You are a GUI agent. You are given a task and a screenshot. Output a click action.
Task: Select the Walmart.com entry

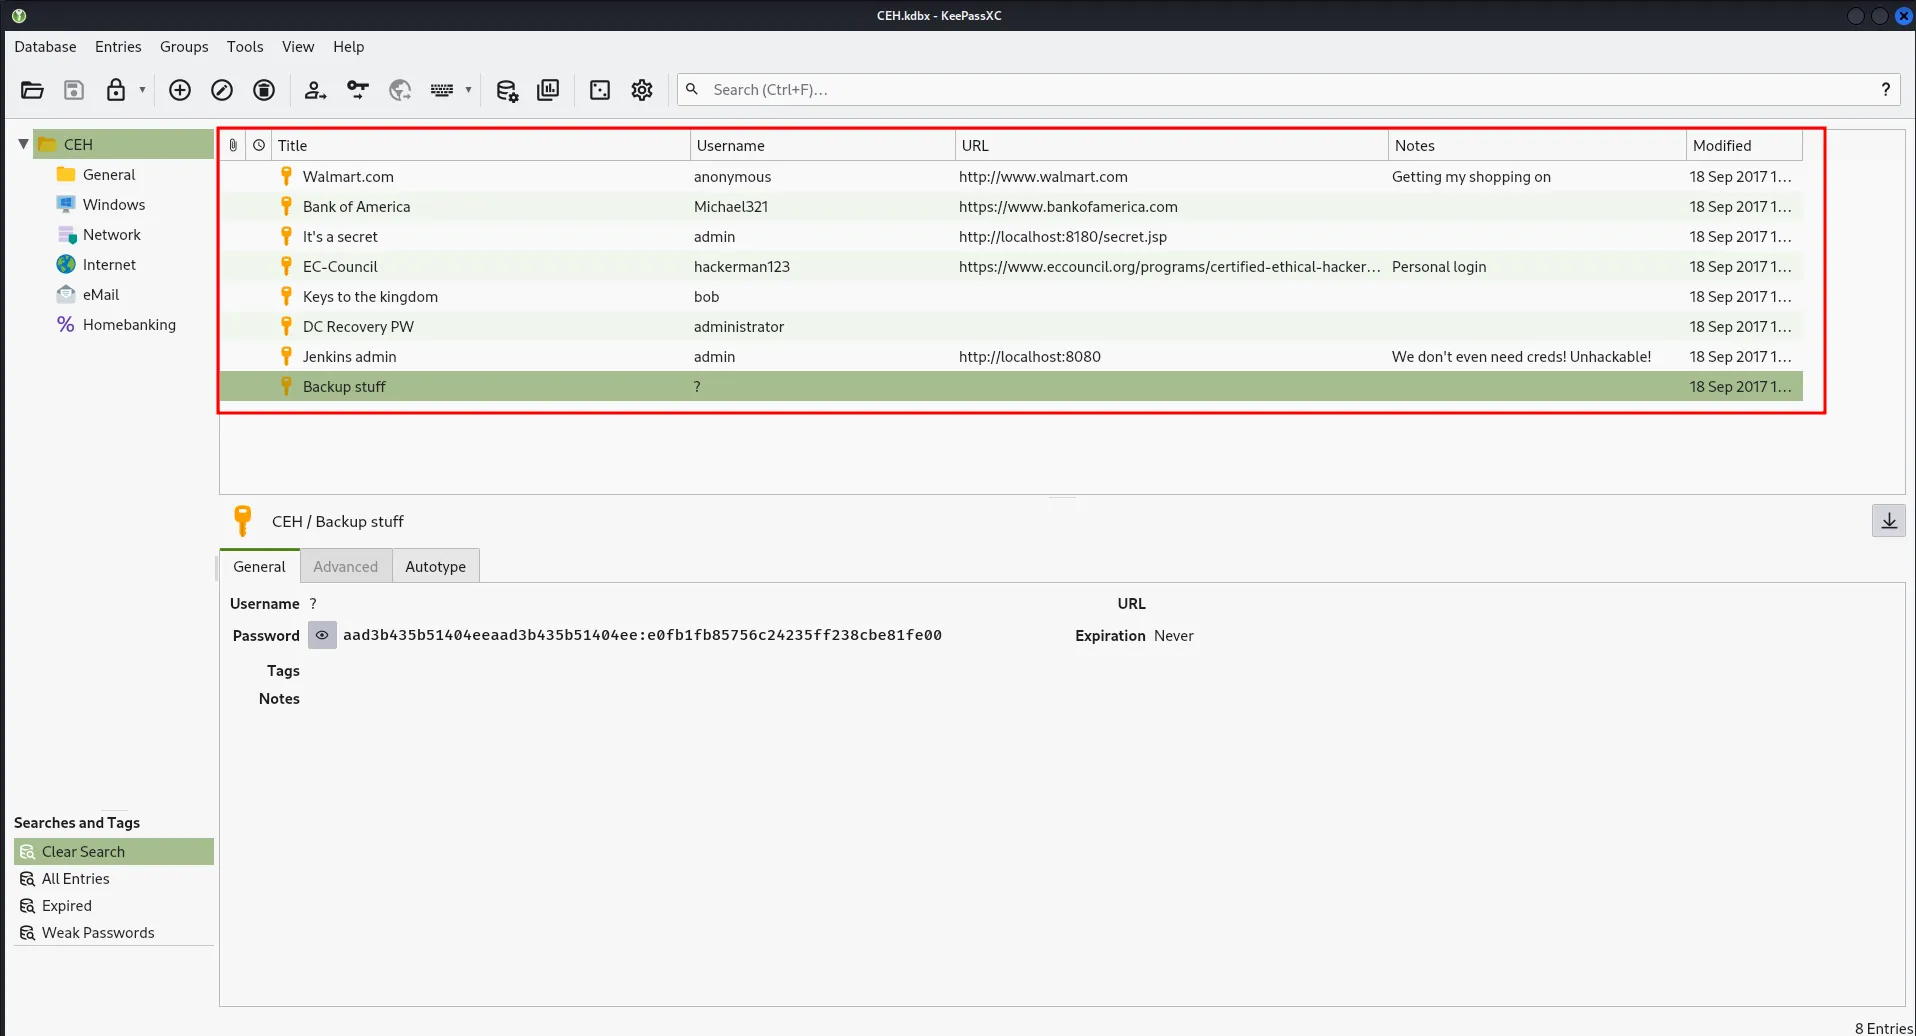coord(1011,177)
